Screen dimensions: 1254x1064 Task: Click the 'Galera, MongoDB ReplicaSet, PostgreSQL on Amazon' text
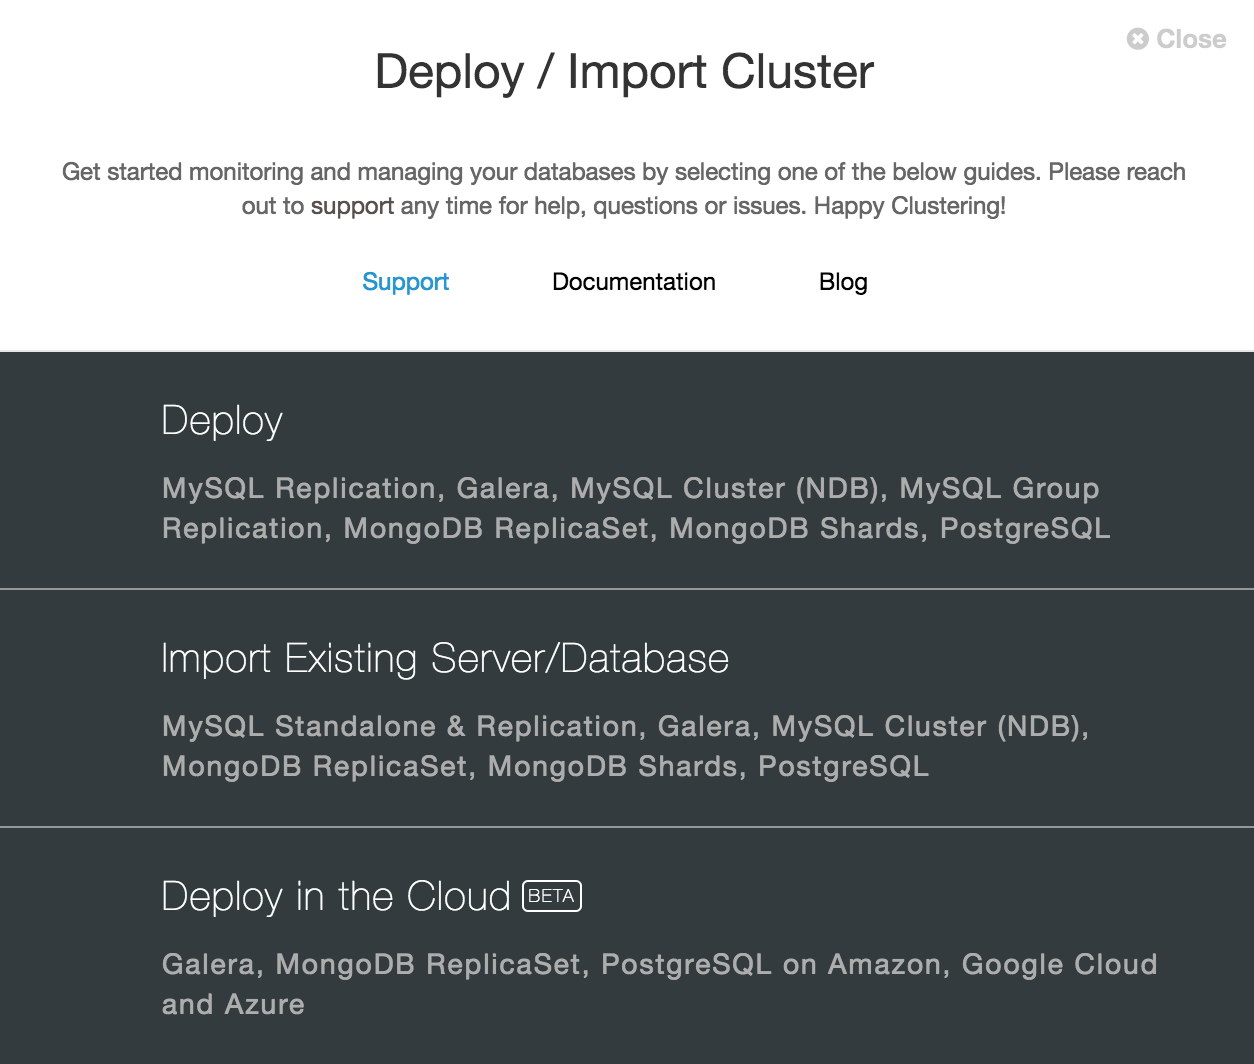click(x=659, y=984)
